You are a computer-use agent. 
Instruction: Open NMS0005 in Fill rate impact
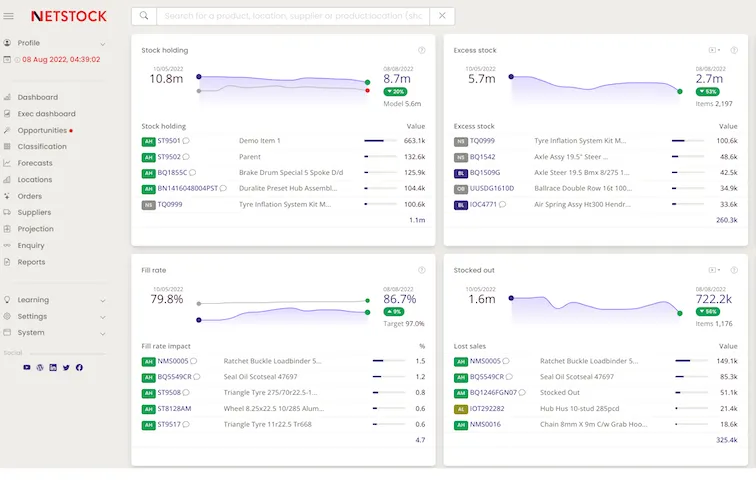pyautogui.click(x=173, y=361)
